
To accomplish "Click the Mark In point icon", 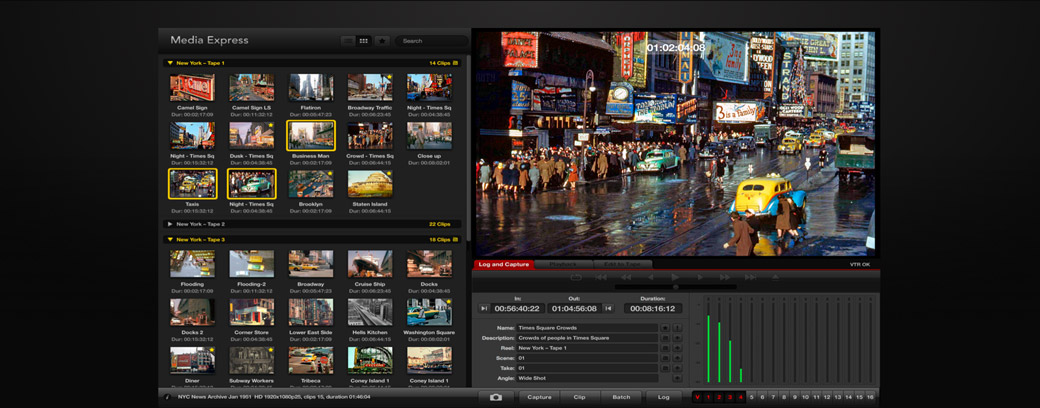I will click(x=484, y=309).
